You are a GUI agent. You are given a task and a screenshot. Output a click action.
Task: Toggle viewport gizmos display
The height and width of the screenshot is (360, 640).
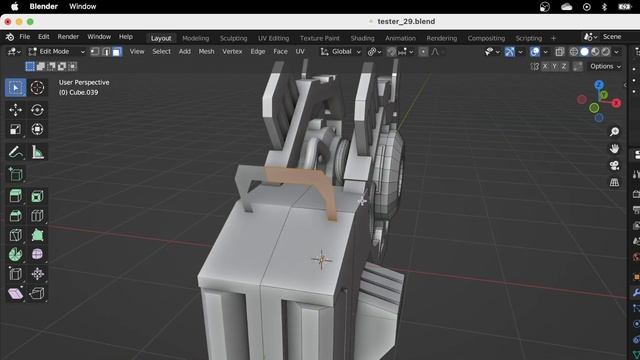[x=510, y=52]
